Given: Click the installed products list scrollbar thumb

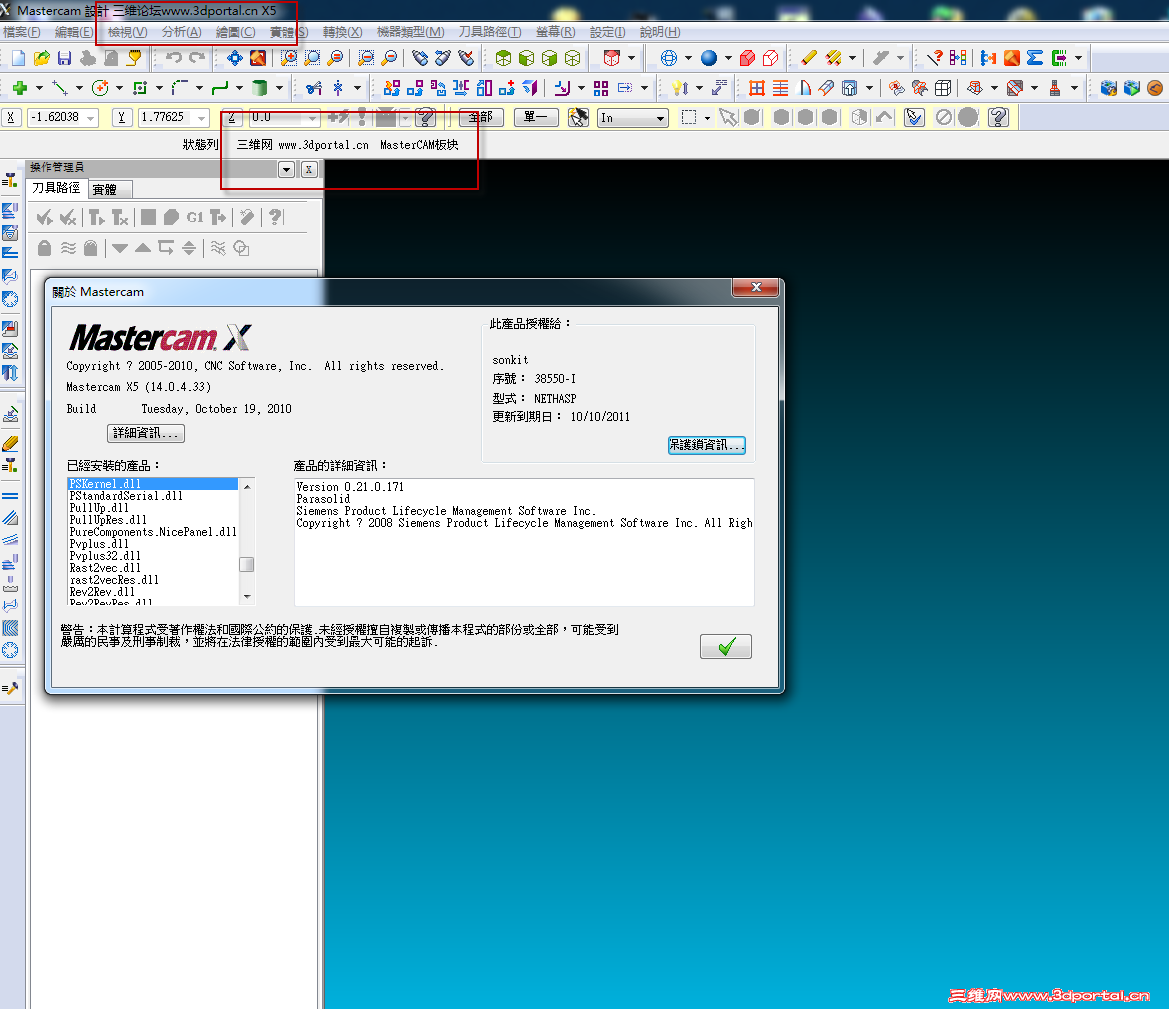Looking at the screenshot, I should point(247,565).
